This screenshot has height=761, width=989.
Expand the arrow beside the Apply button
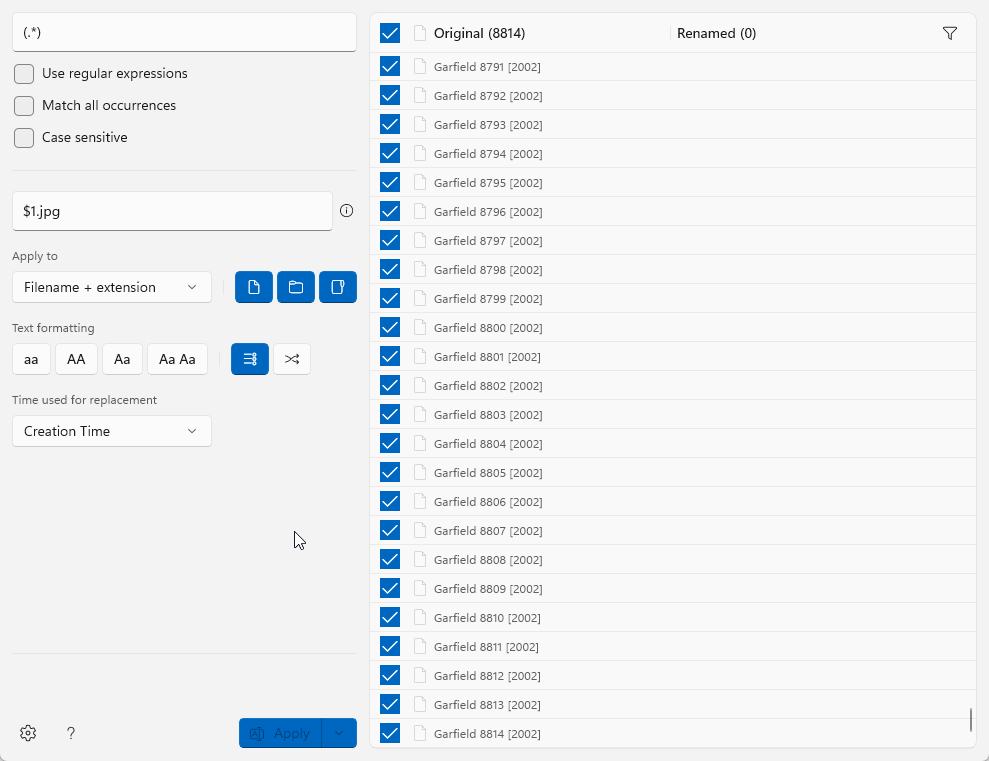pos(339,733)
